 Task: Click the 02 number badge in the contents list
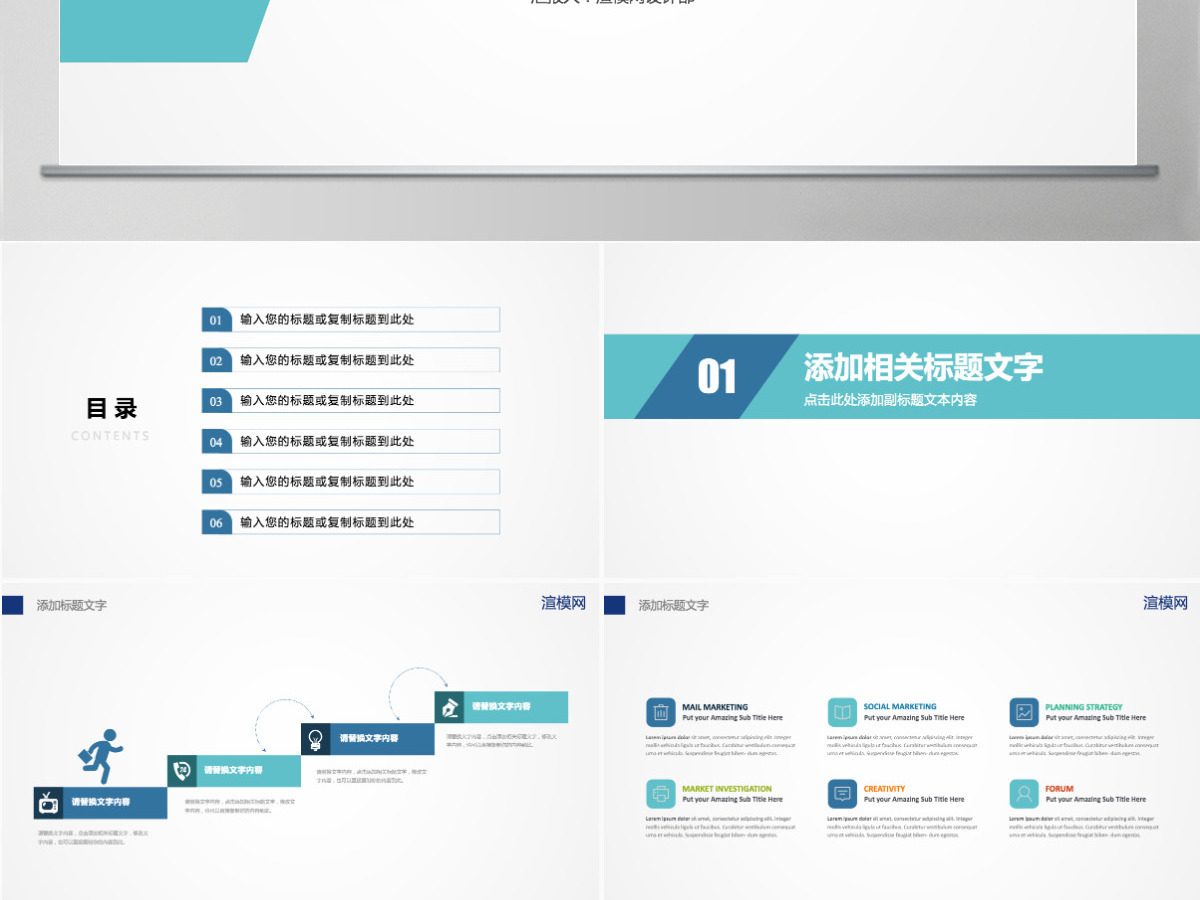[216, 360]
